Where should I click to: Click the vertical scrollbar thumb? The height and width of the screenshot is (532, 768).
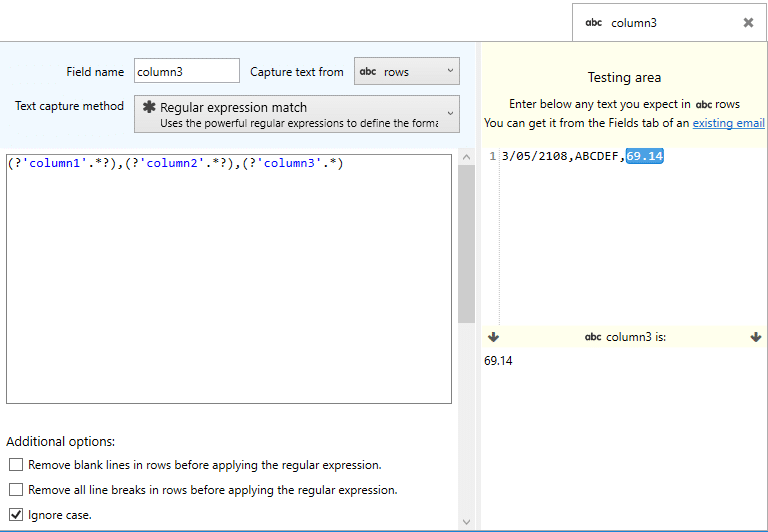[x=466, y=244]
